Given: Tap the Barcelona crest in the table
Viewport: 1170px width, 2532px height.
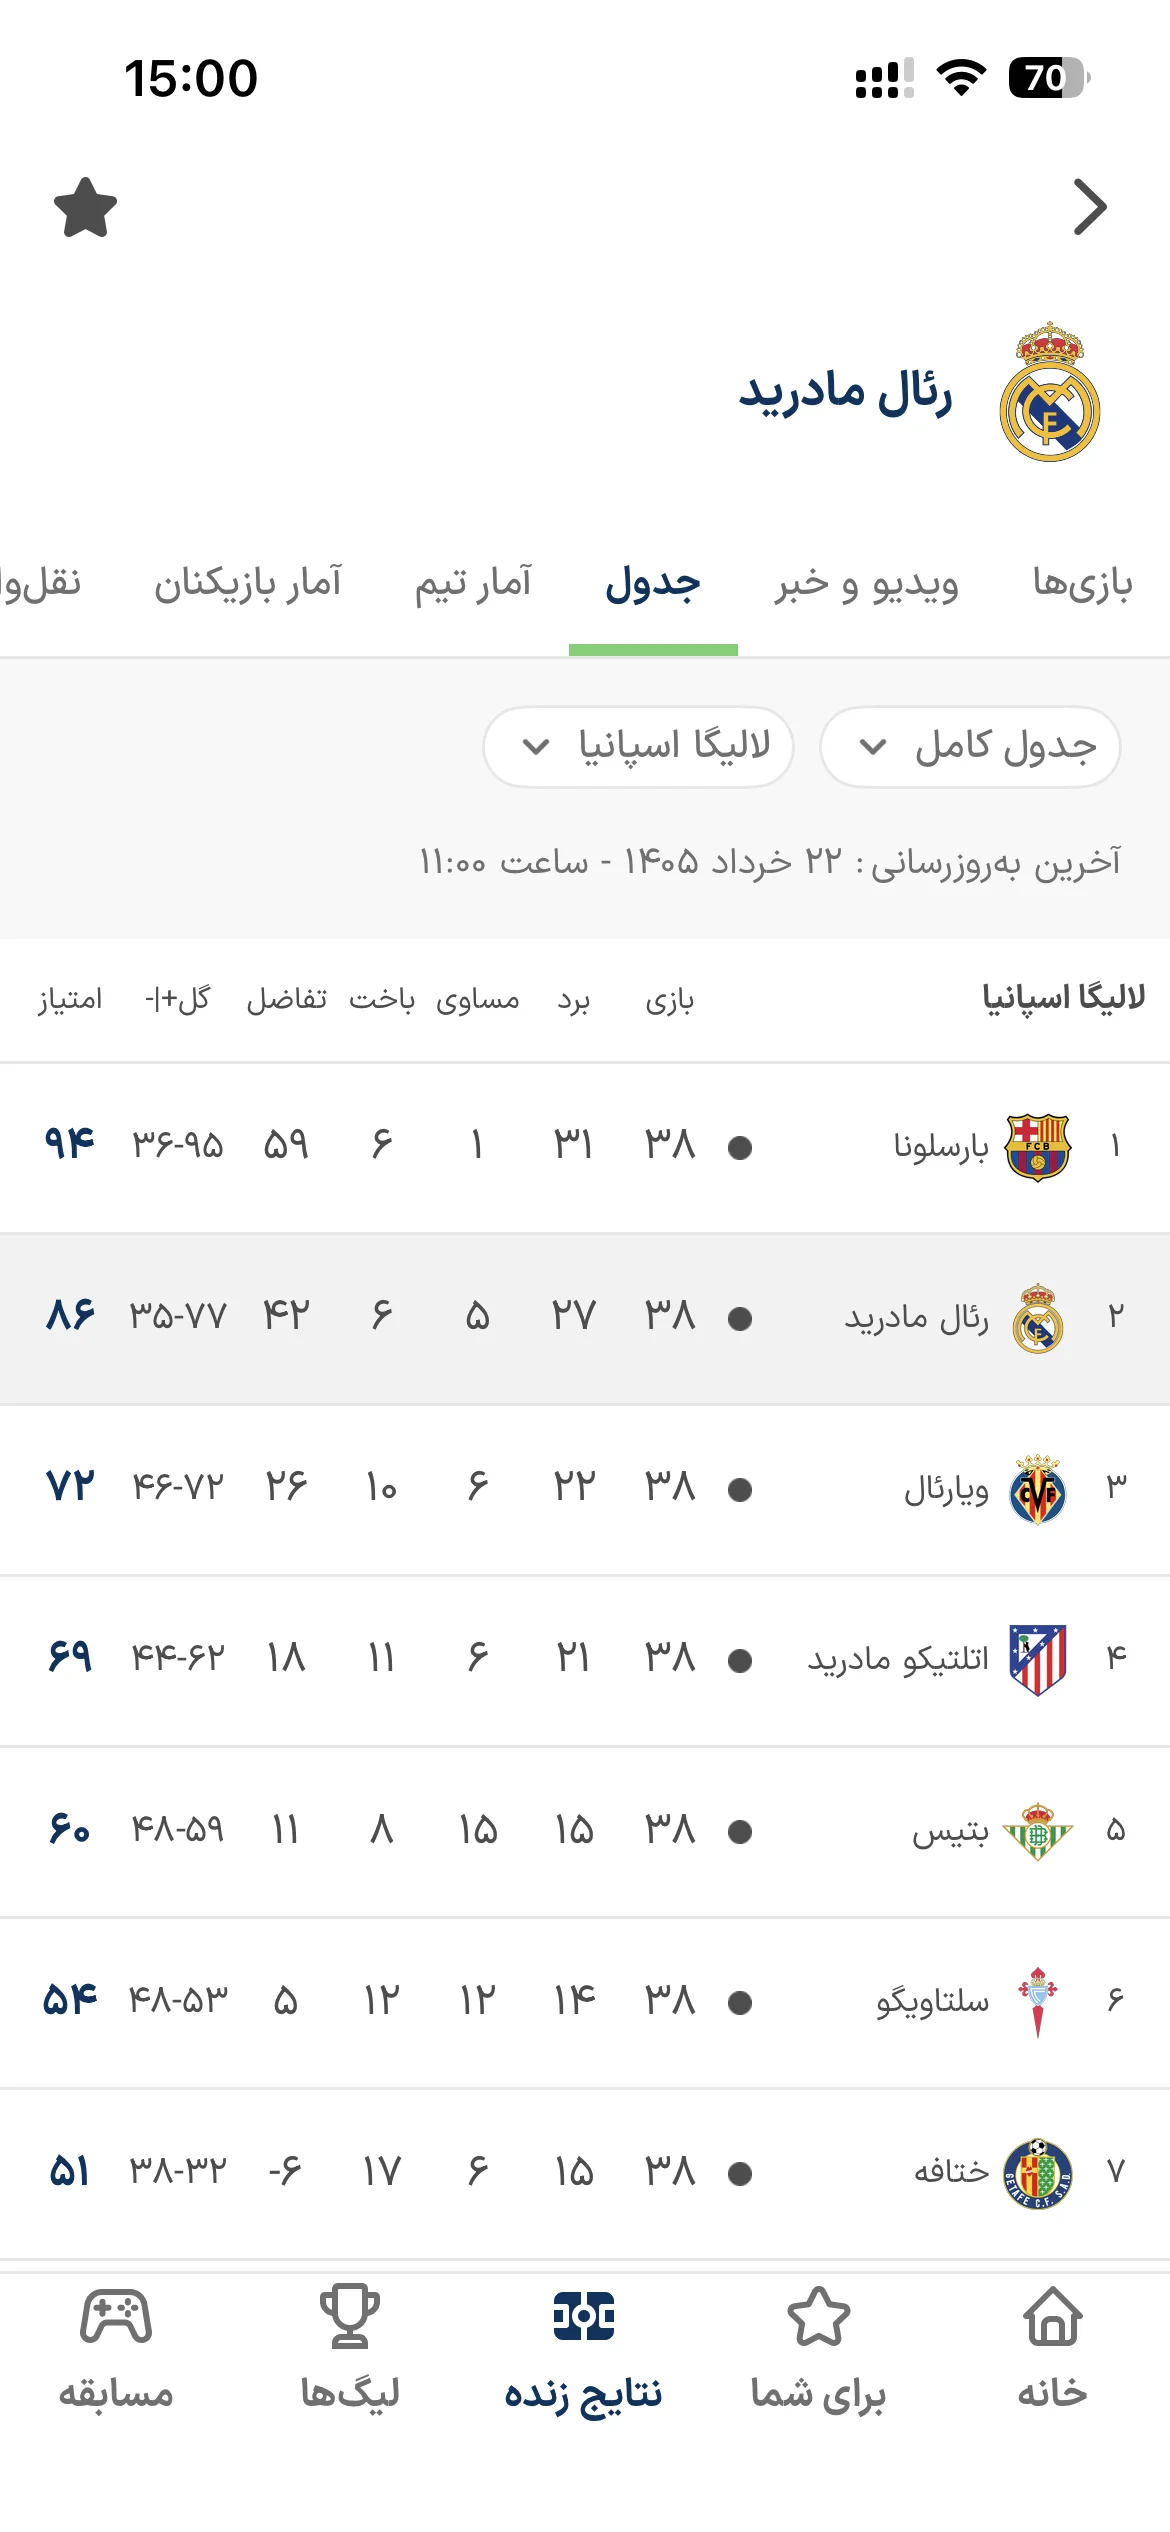Looking at the screenshot, I should pyautogui.click(x=1038, y=1147).
